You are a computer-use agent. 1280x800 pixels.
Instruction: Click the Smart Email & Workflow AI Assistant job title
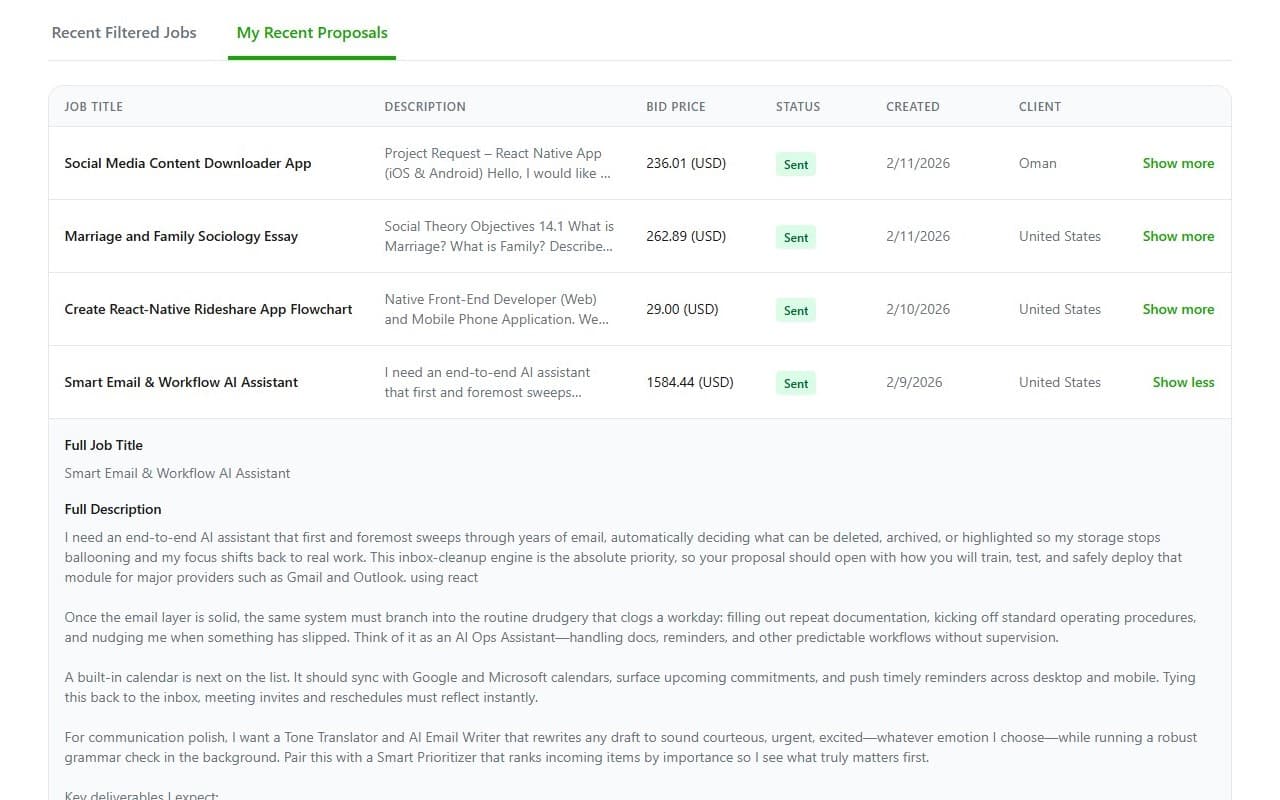(x=181, y=382)
